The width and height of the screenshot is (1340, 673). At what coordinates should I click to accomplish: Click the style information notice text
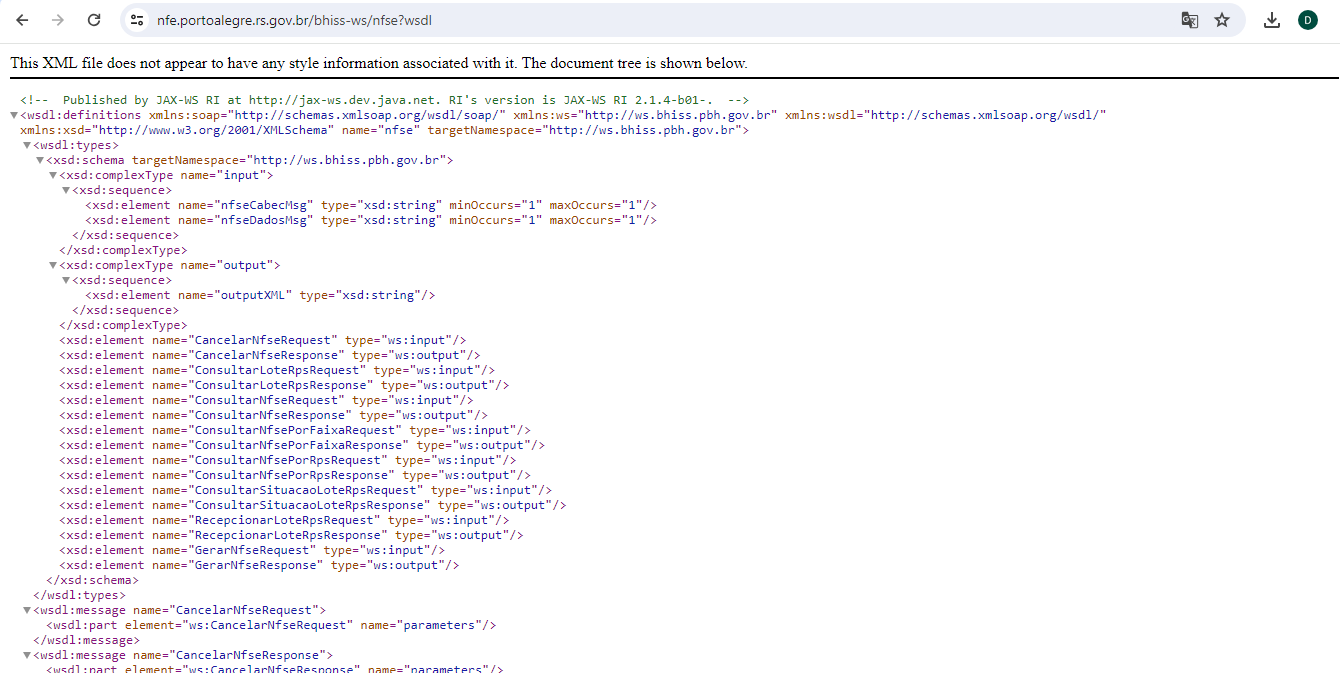tap(379, 63)
